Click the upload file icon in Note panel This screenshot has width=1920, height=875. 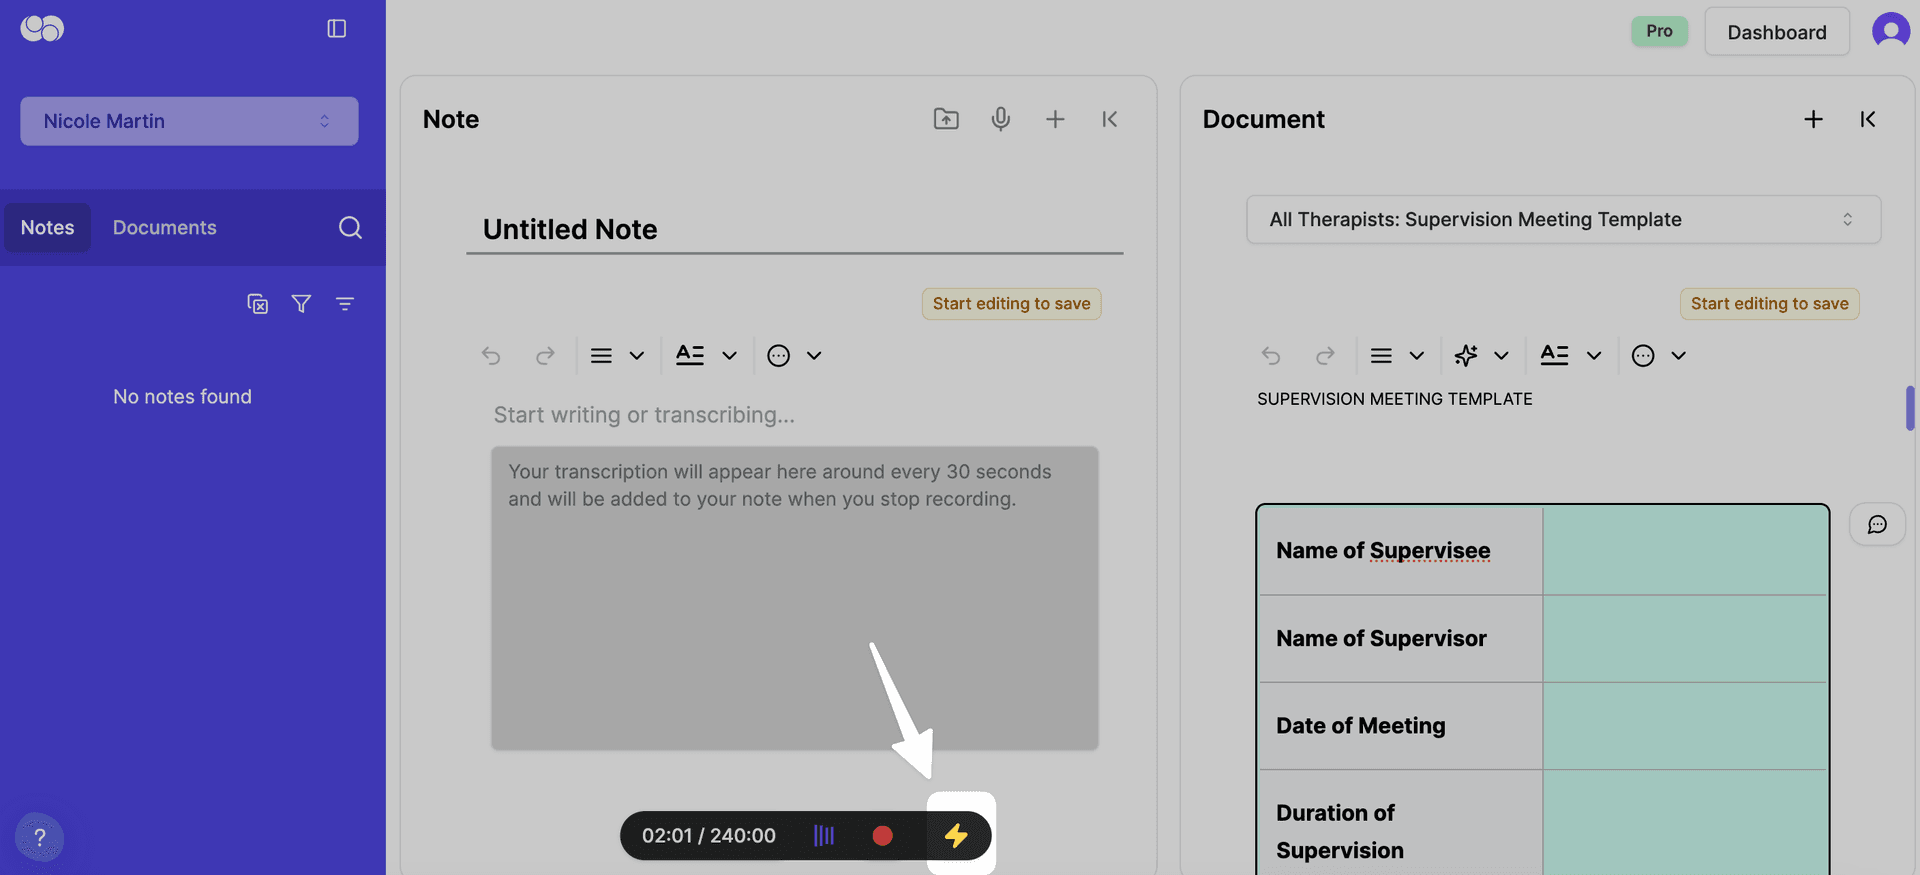[946, 119]
